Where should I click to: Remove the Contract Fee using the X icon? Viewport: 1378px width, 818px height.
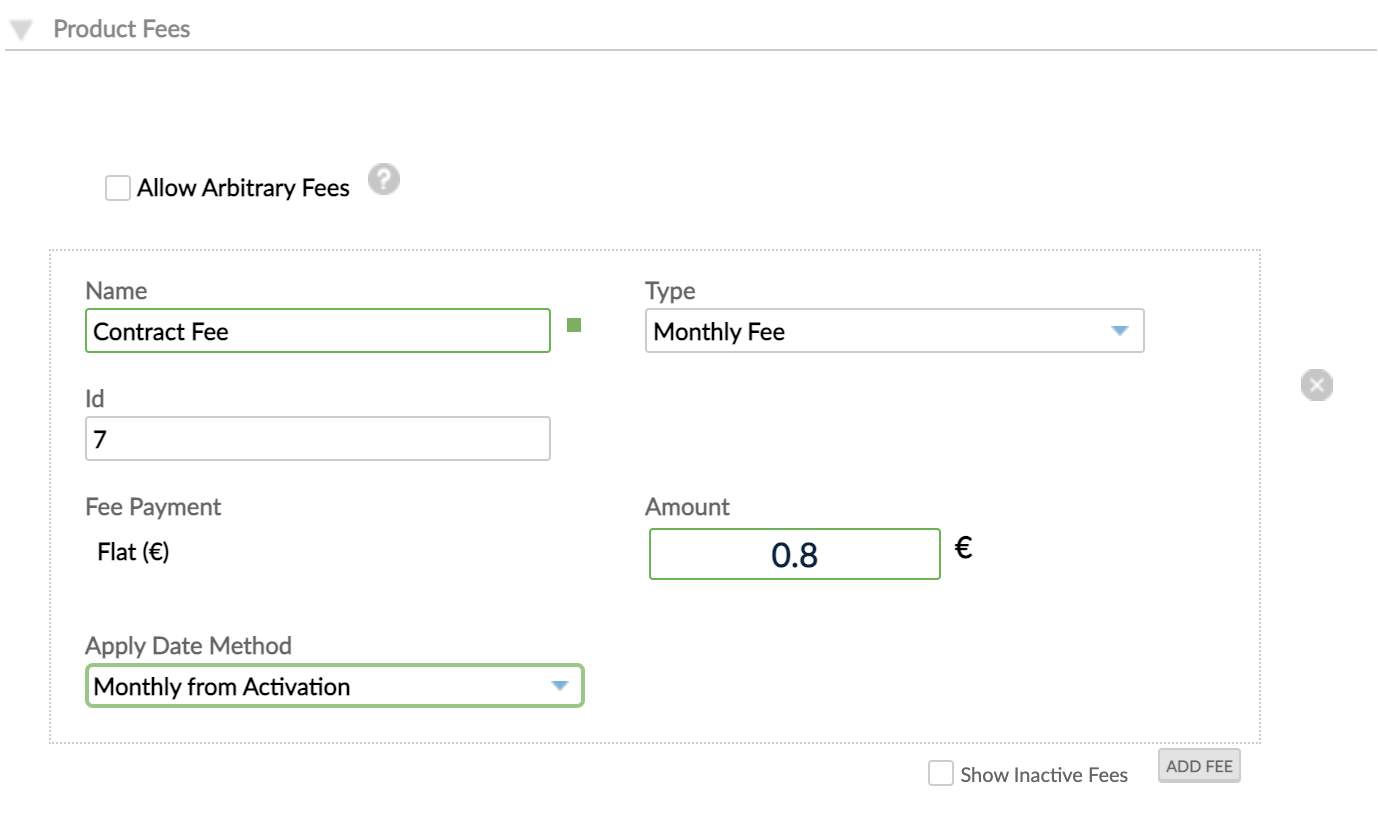[1316, 385]
